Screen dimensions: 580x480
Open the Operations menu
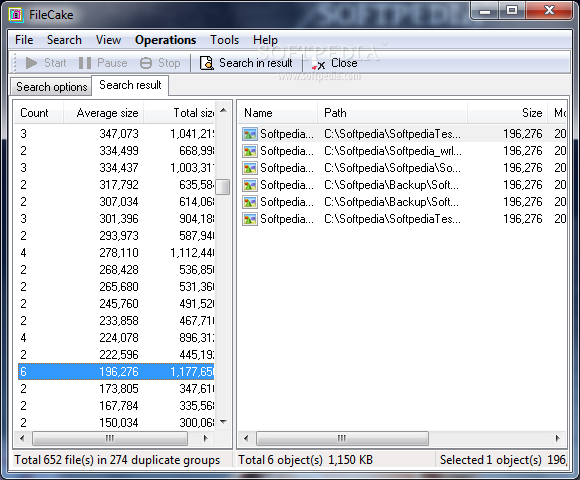click(165, 40)
